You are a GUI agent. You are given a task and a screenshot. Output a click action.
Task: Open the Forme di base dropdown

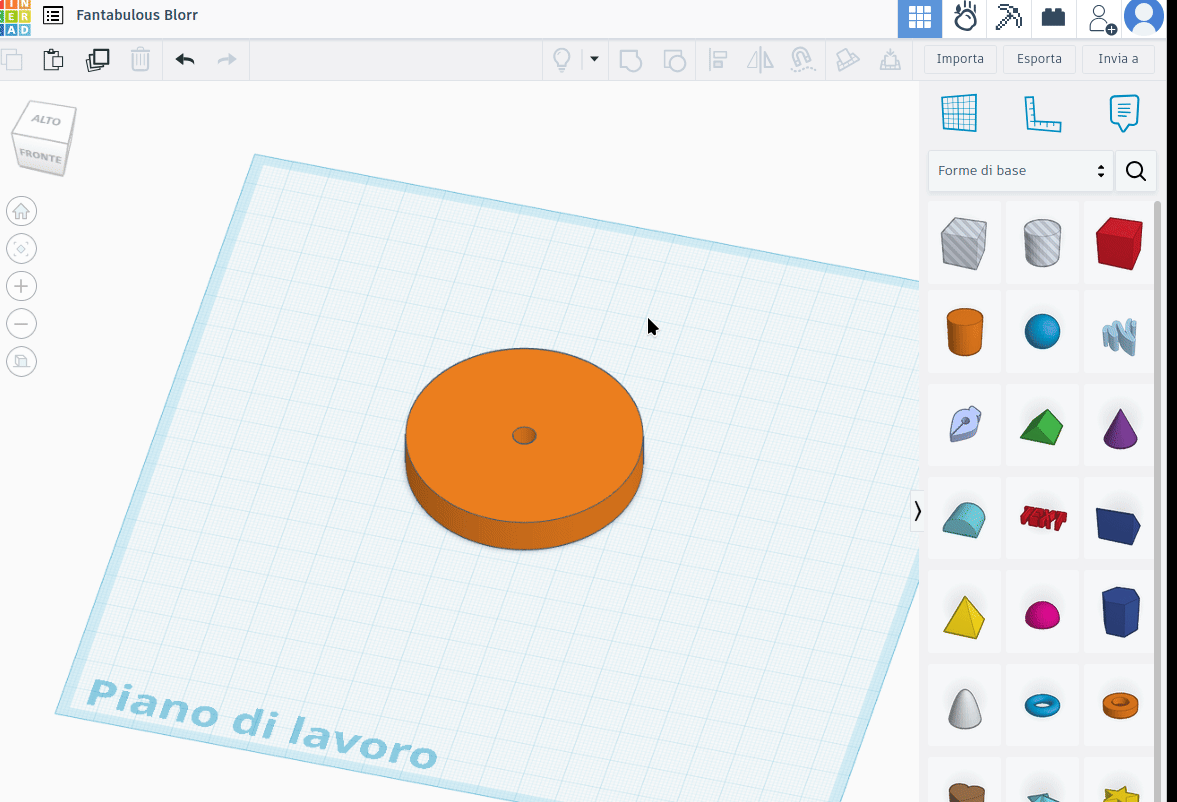click(x=1020, y=170)
